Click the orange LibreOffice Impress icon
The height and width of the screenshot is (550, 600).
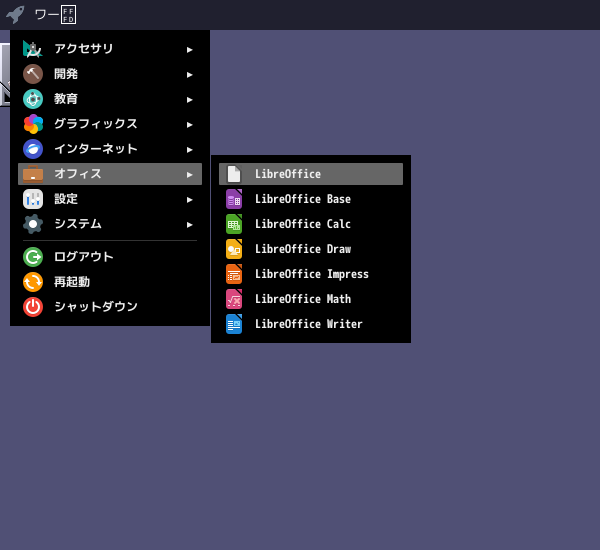click(234, 274)
